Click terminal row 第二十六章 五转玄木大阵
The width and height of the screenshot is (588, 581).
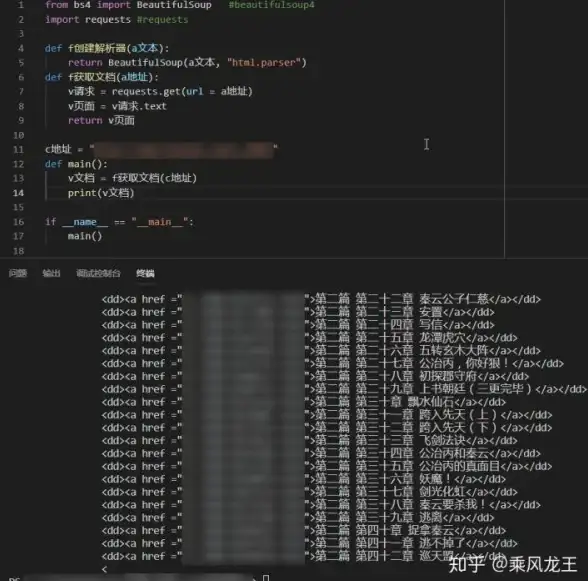[321, 351]
